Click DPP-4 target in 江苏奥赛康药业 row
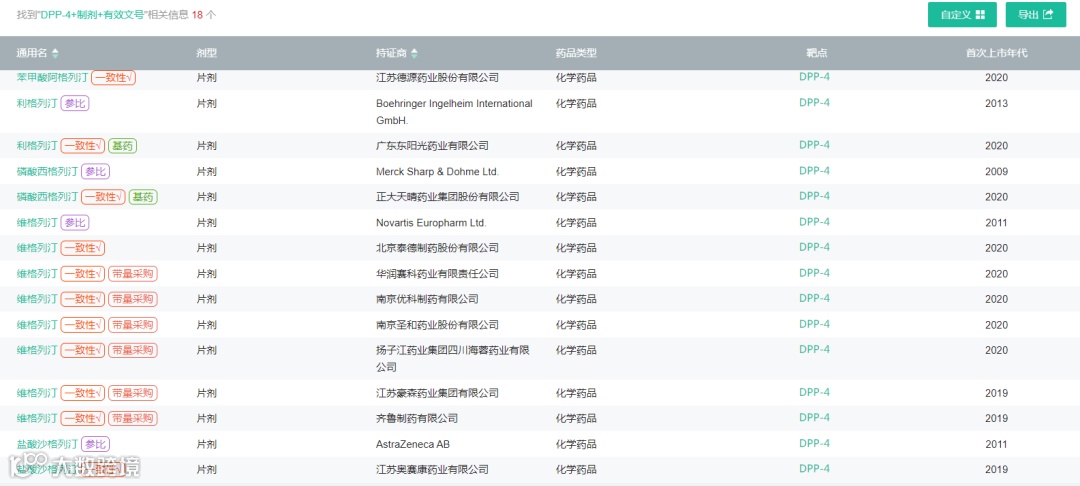 pos(814,468)
